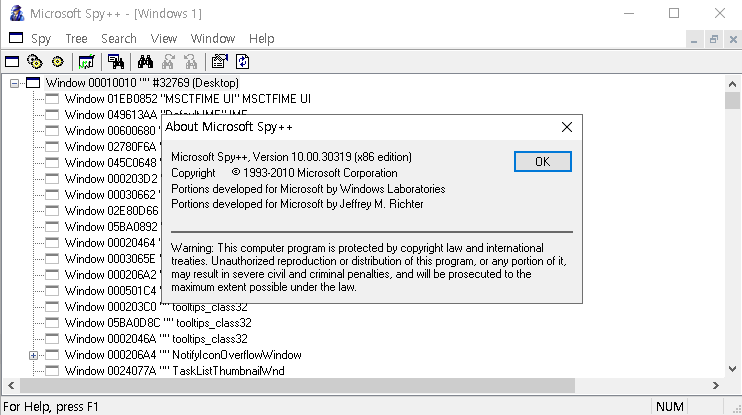Click the vertical scrollbar down arrow
742x415 pixels.
click(732, 369)
